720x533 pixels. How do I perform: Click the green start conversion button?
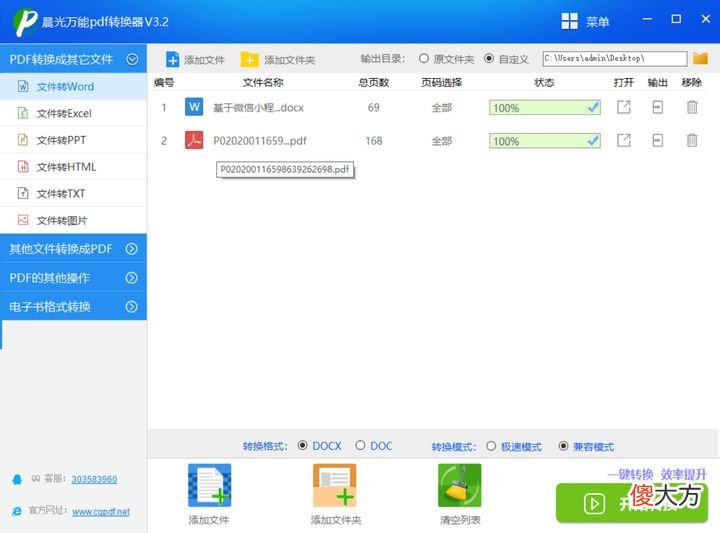point(632,503)
